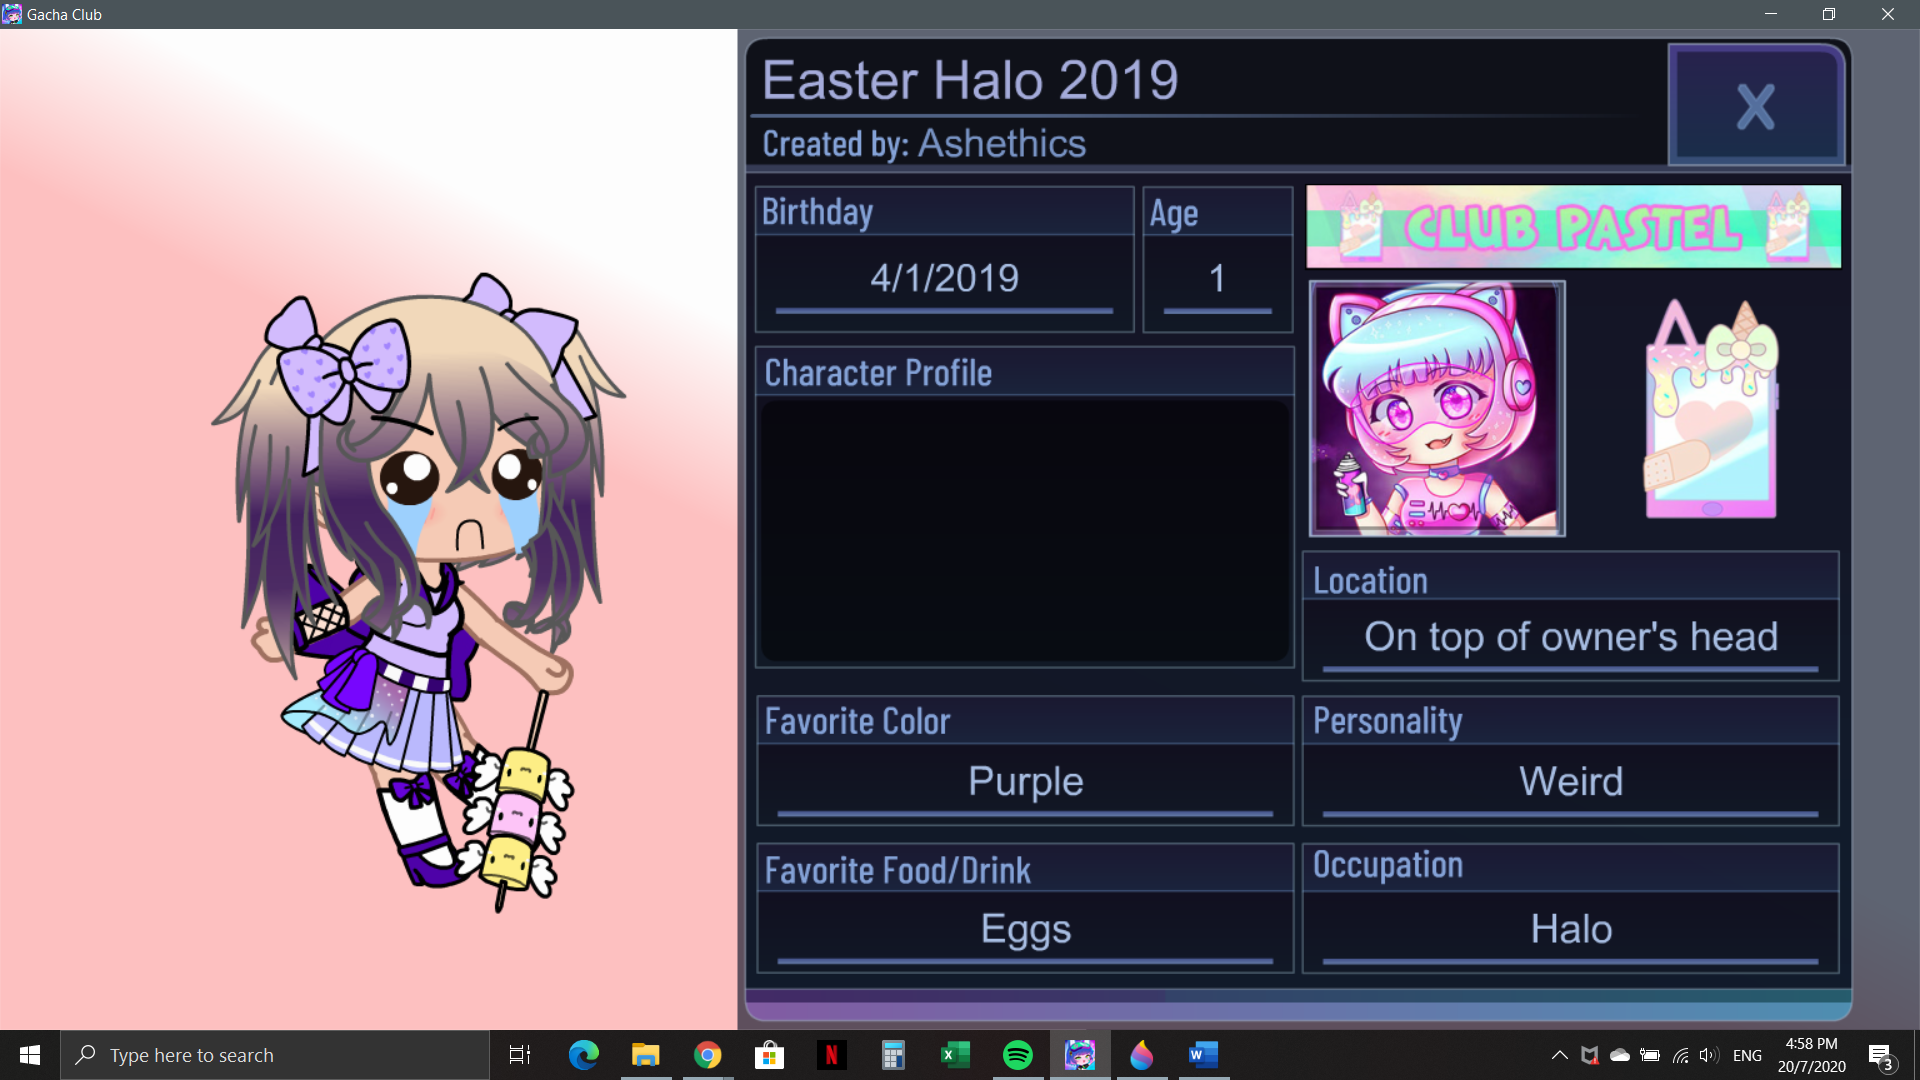Launch Netflix from the taskbar

(x=831, y=1055)
